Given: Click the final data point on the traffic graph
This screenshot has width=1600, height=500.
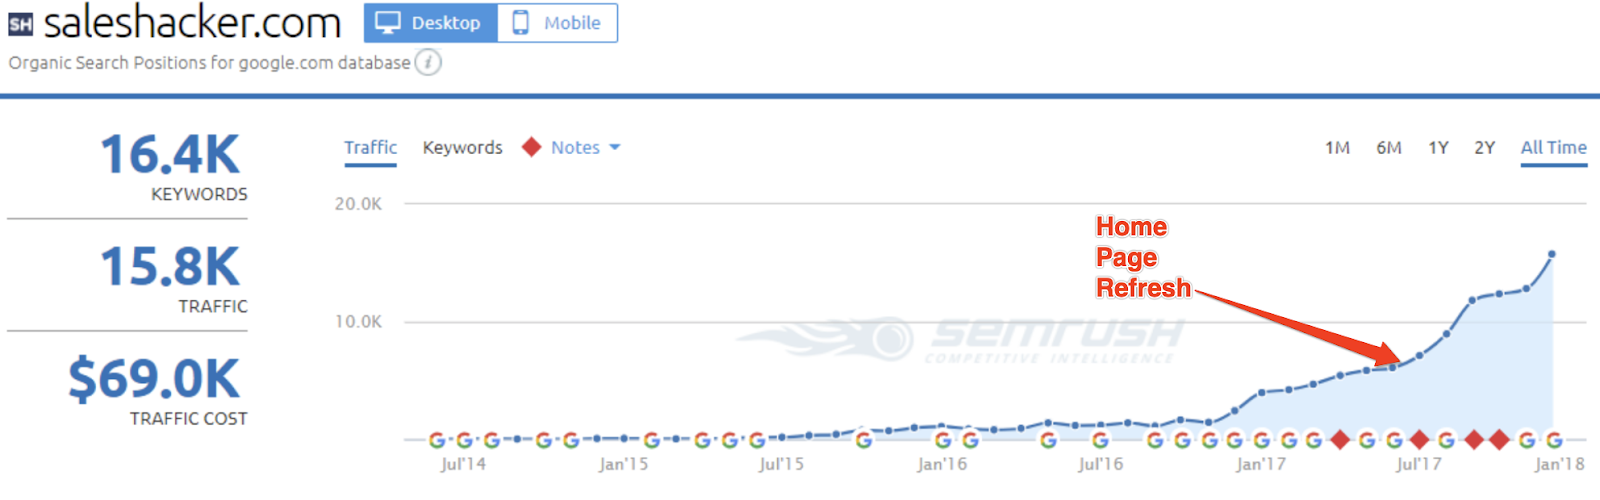Looking at the screenshot, I should (x=1552, y=254).
